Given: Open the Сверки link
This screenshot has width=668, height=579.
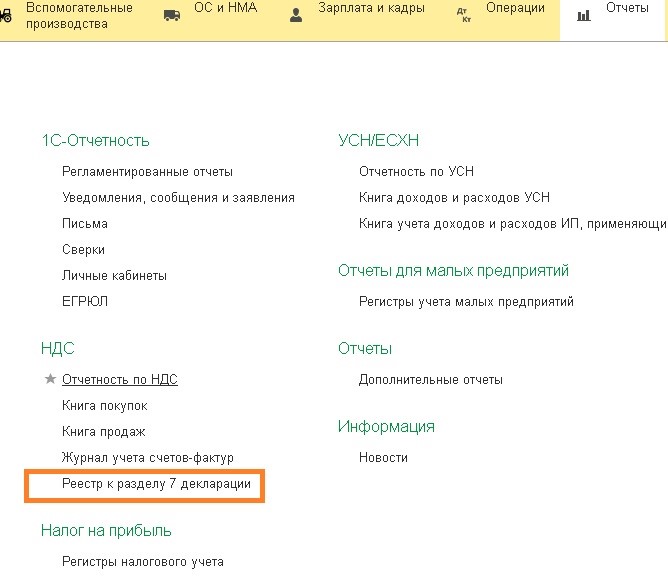Looking at the screenshot, I should tap(84, 250).
